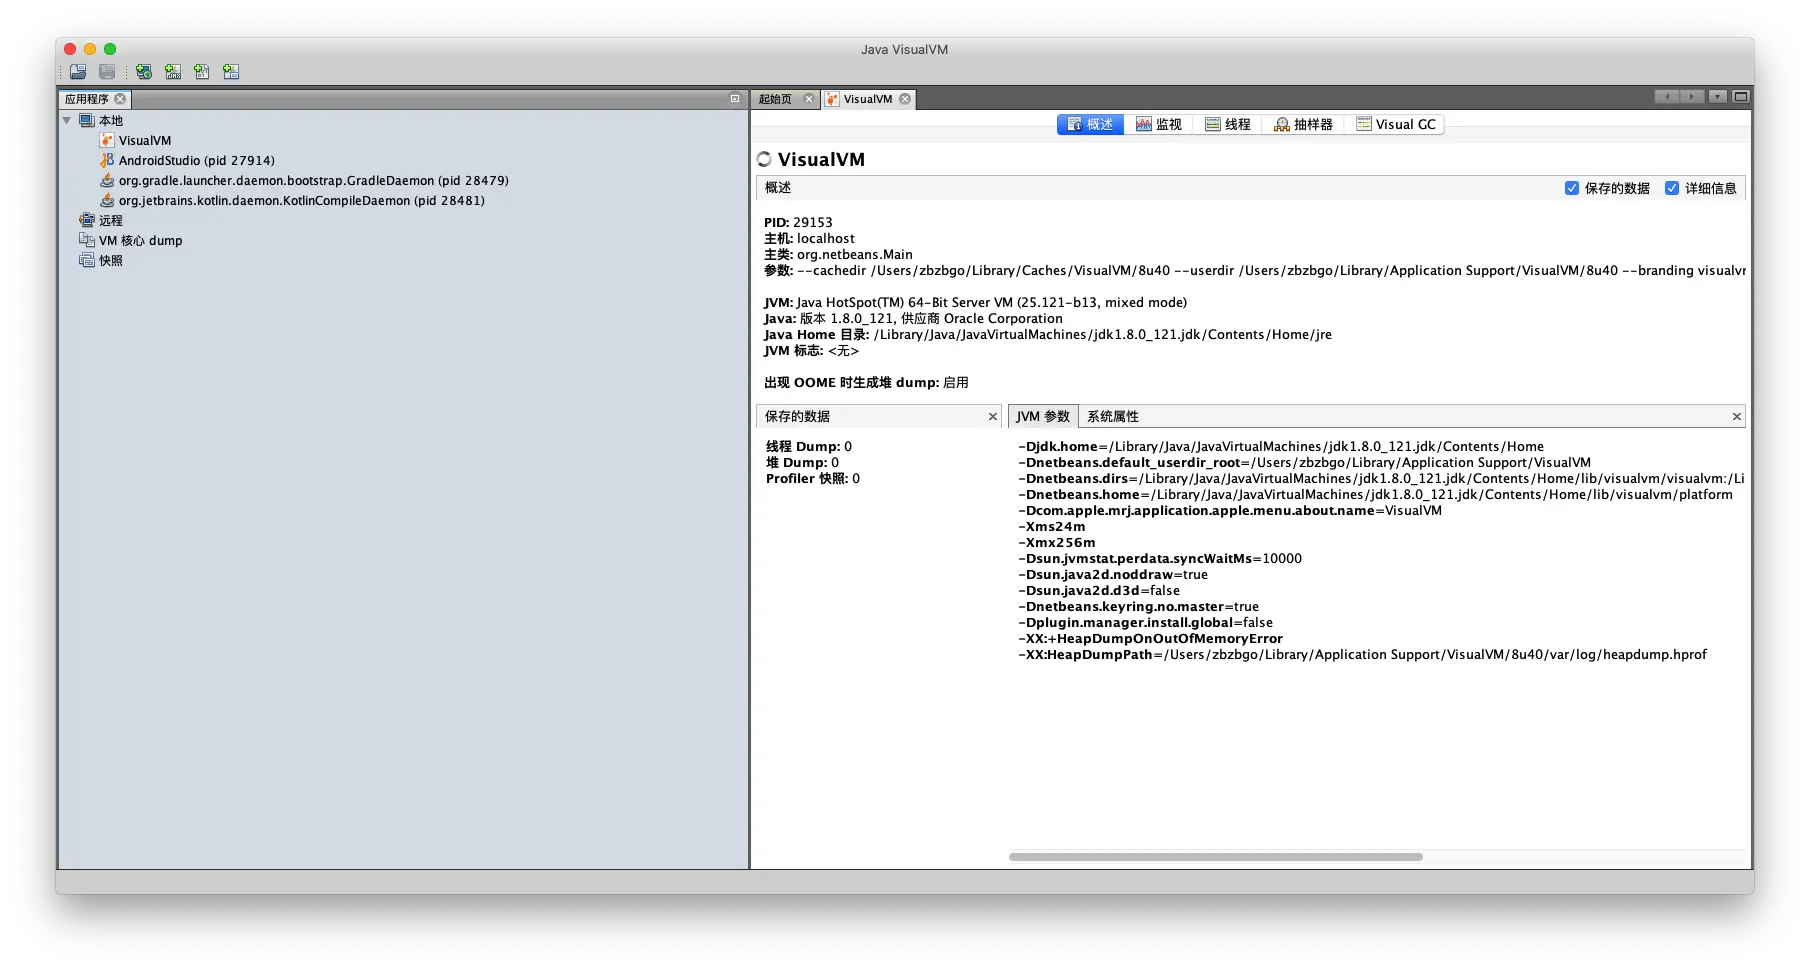Click the 线程 Dump: 0 line
Image resolution: width=1810 pixels, height=968 pixels.
pos(809,447)
